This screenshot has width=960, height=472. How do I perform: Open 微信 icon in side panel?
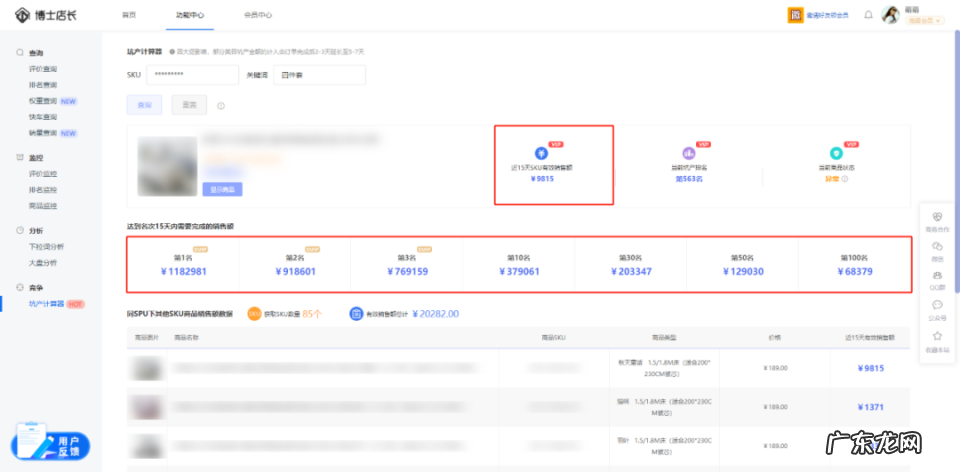coord(937,246)
